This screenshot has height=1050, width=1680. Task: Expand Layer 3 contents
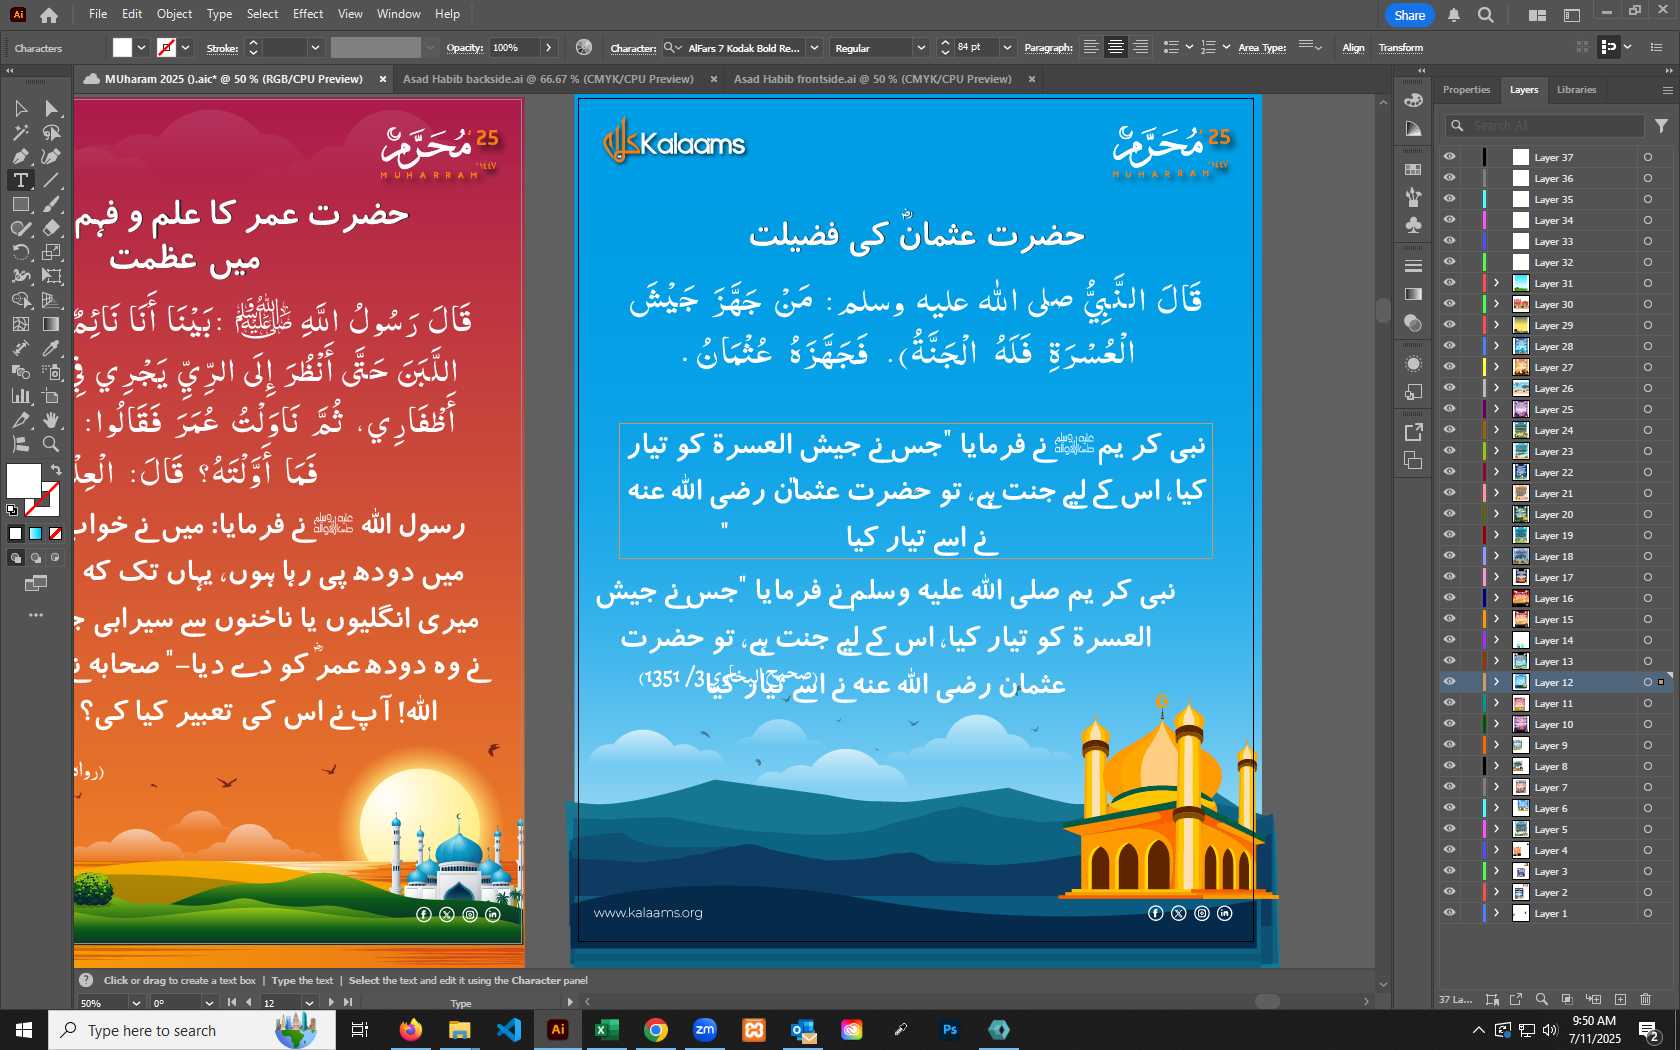tap(1497, 871)
